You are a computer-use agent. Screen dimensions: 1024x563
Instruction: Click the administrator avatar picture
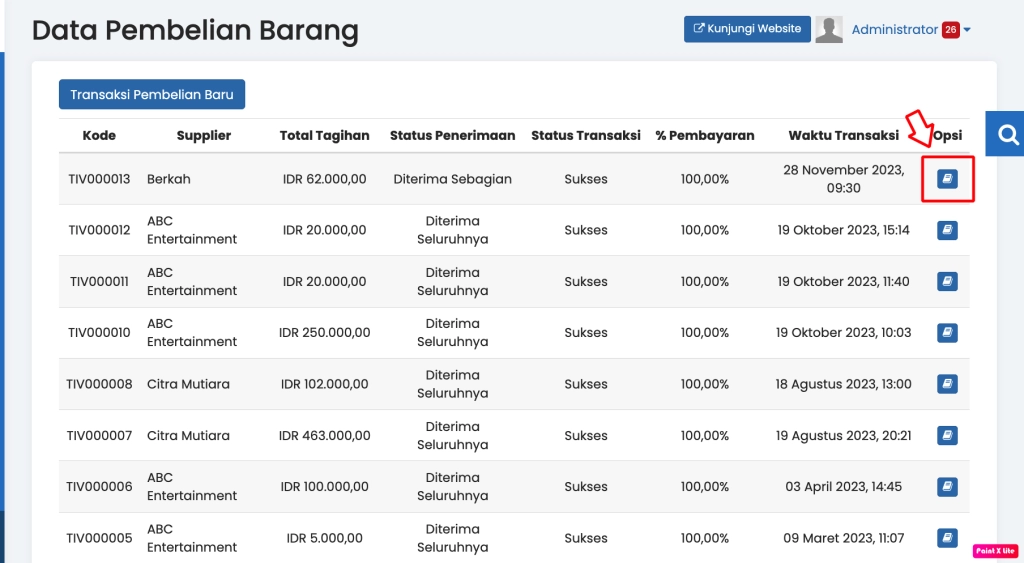tap(829, 30)
